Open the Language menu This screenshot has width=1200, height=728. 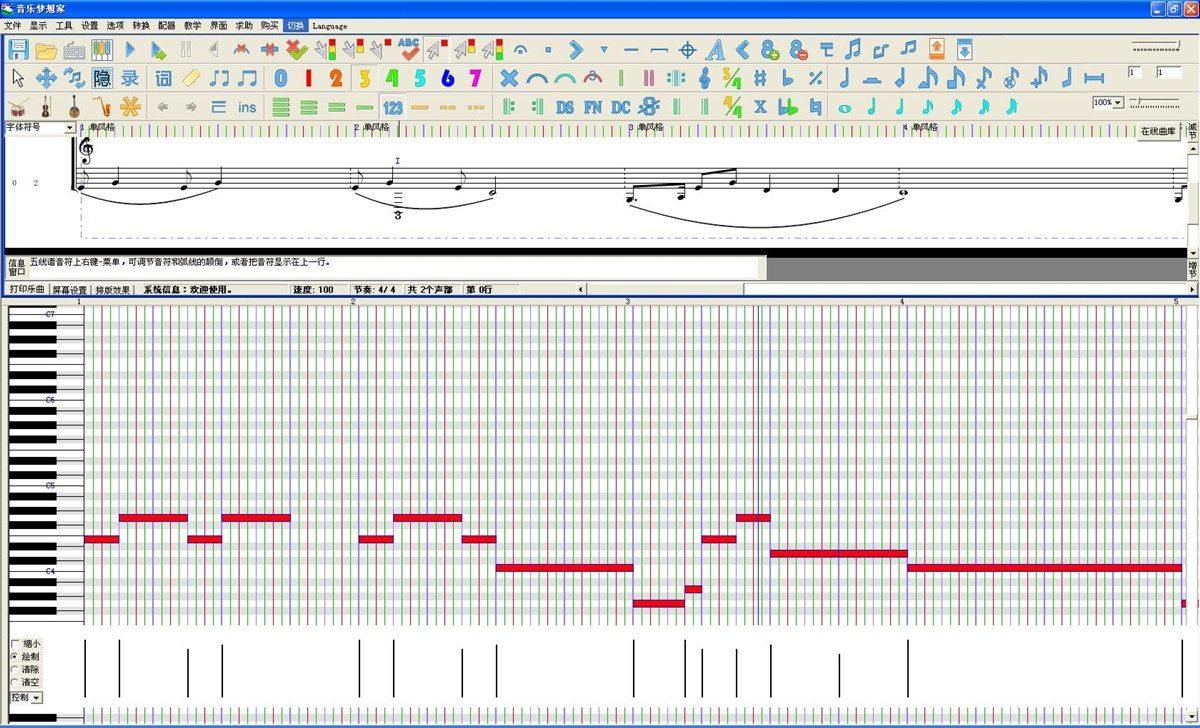329,25
